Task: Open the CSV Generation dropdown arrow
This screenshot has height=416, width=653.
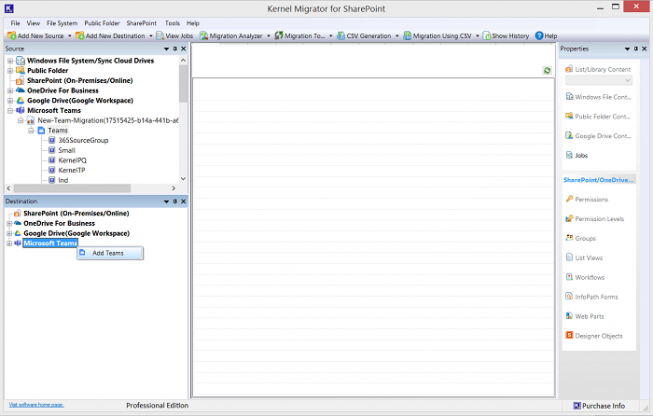Action: pyautogui.click(x=398, y=36)
